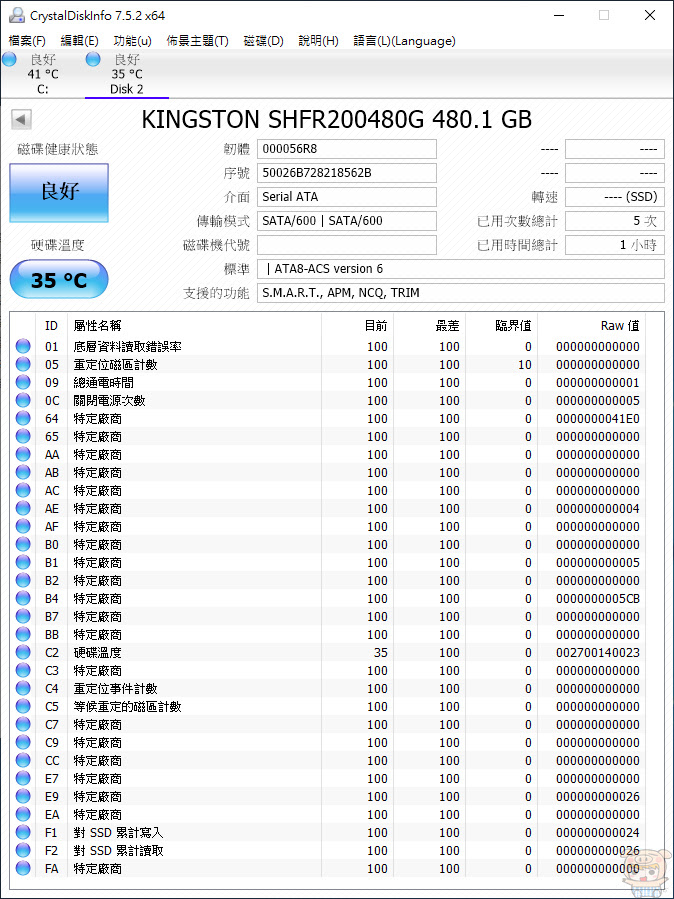
Task: Click the blue status orb for ID AB
Action: click(x=23, y=472)
